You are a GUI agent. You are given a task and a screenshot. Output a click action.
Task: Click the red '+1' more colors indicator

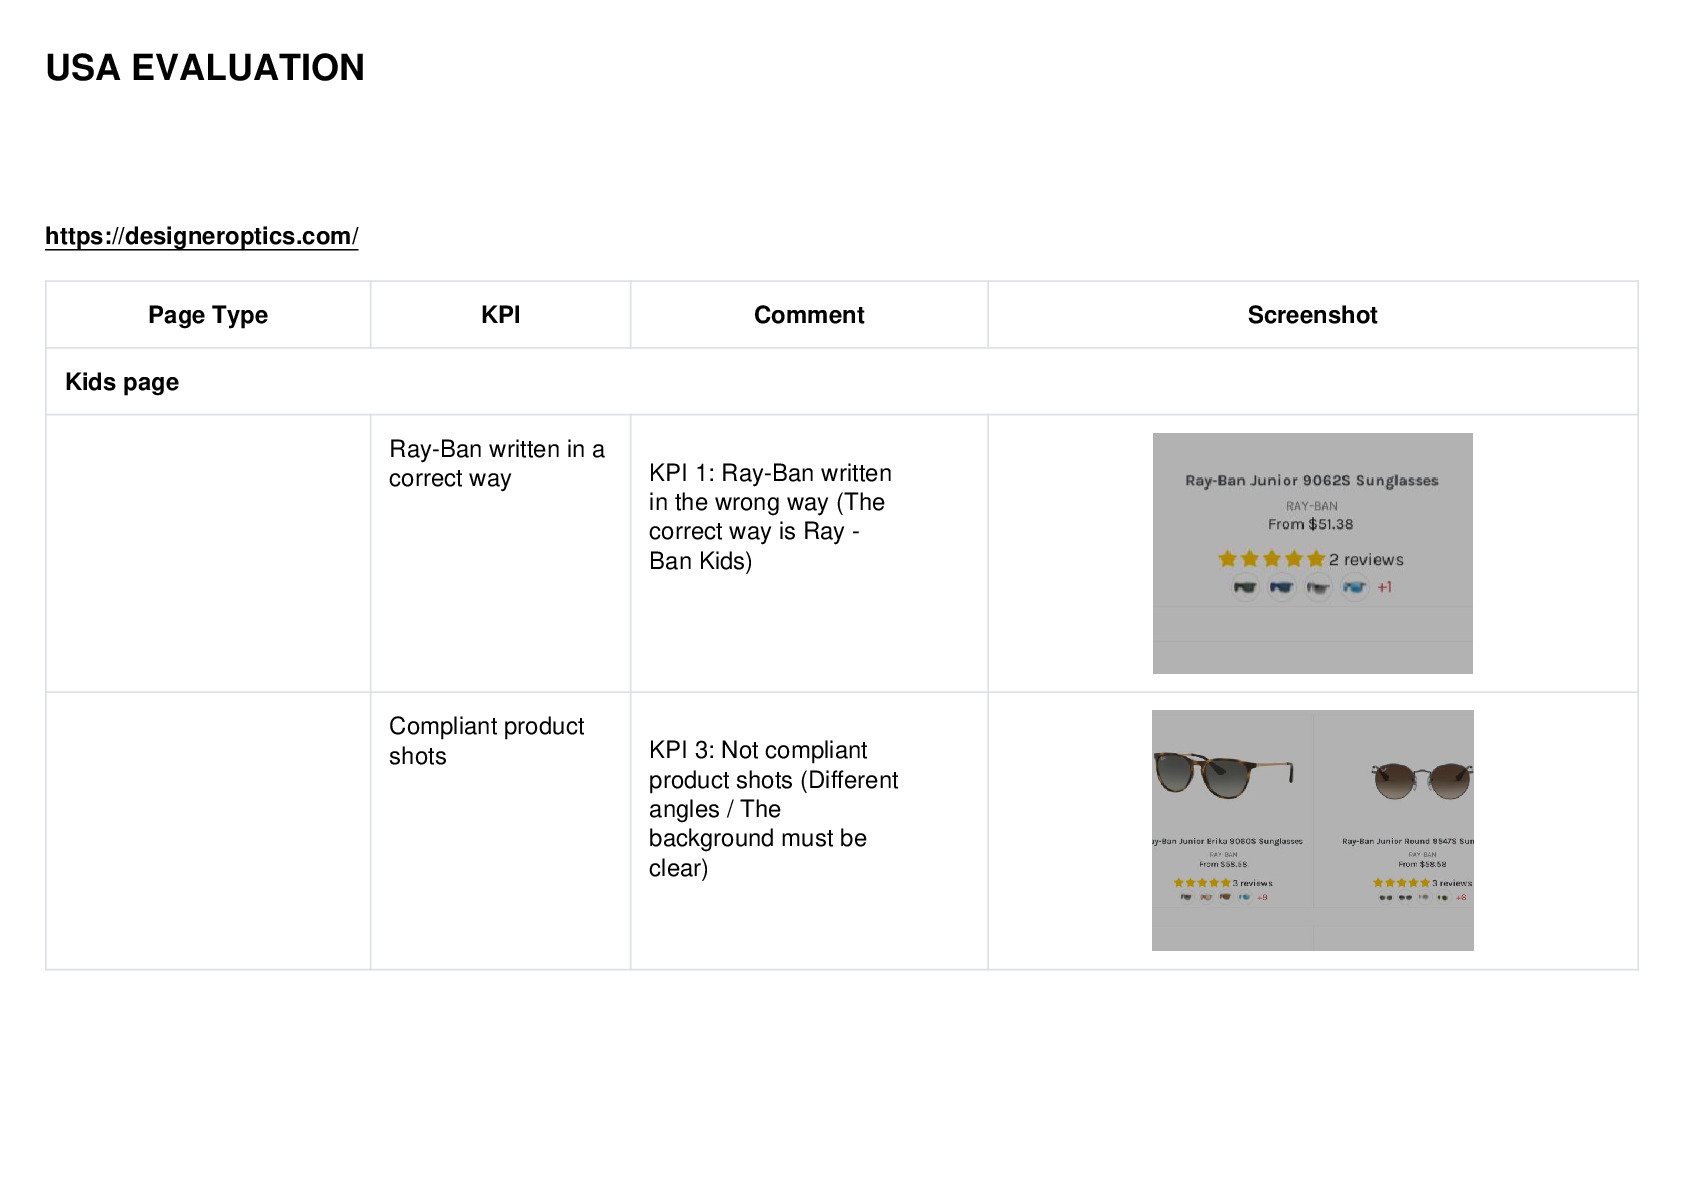tap(1385, 587)
